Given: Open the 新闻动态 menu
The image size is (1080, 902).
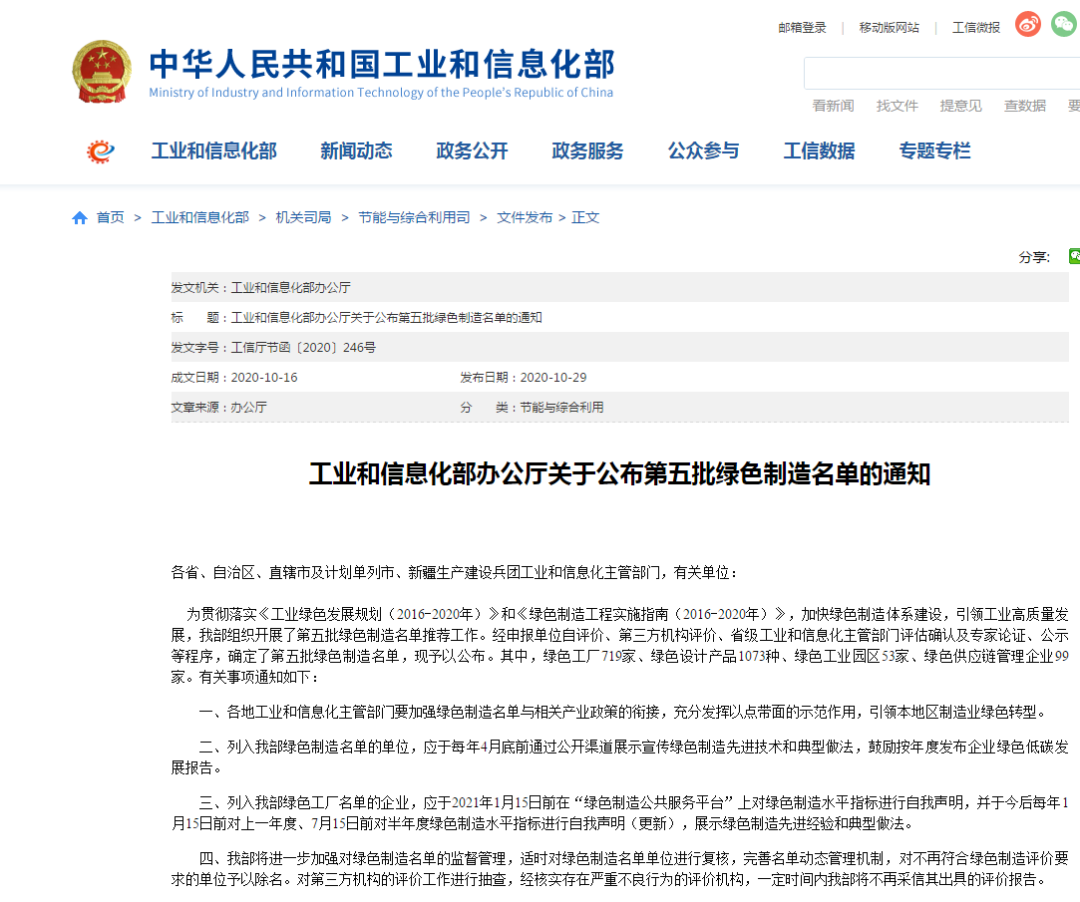Looking at the screenshot, I should (x=356, y=151).
